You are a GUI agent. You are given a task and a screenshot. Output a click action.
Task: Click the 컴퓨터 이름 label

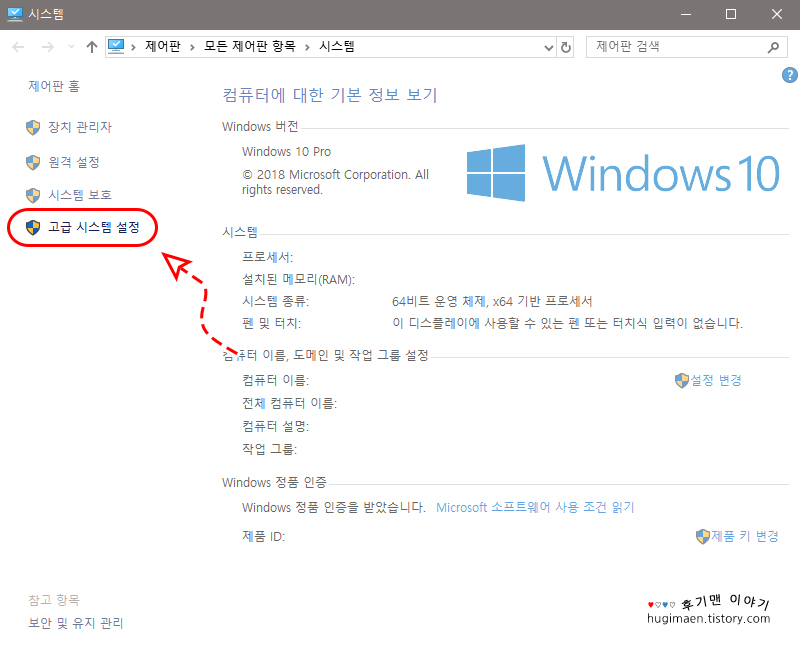click(276, 380)
